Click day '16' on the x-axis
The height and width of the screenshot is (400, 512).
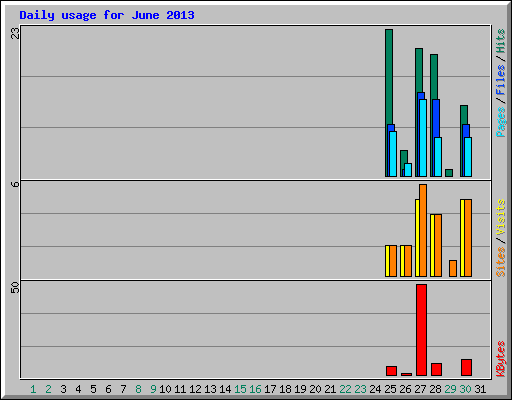(x=255, y=389)
